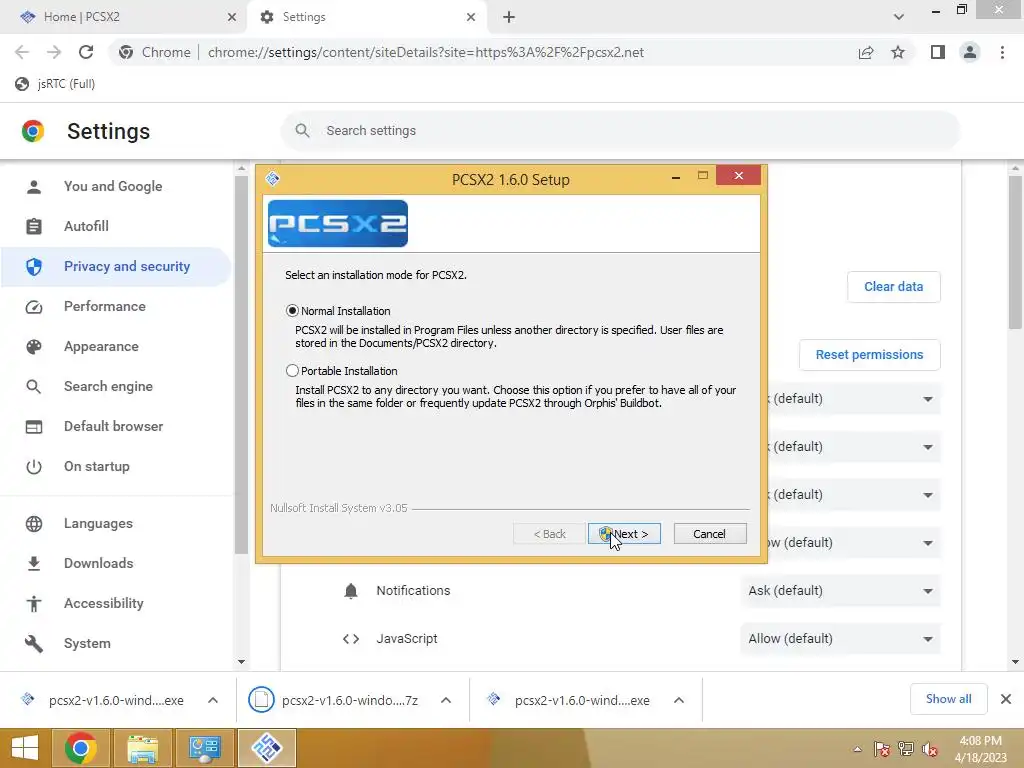This screenshot has height=768, width=1024.
Task: Open Privacy and security section
Action: (116, 266)
